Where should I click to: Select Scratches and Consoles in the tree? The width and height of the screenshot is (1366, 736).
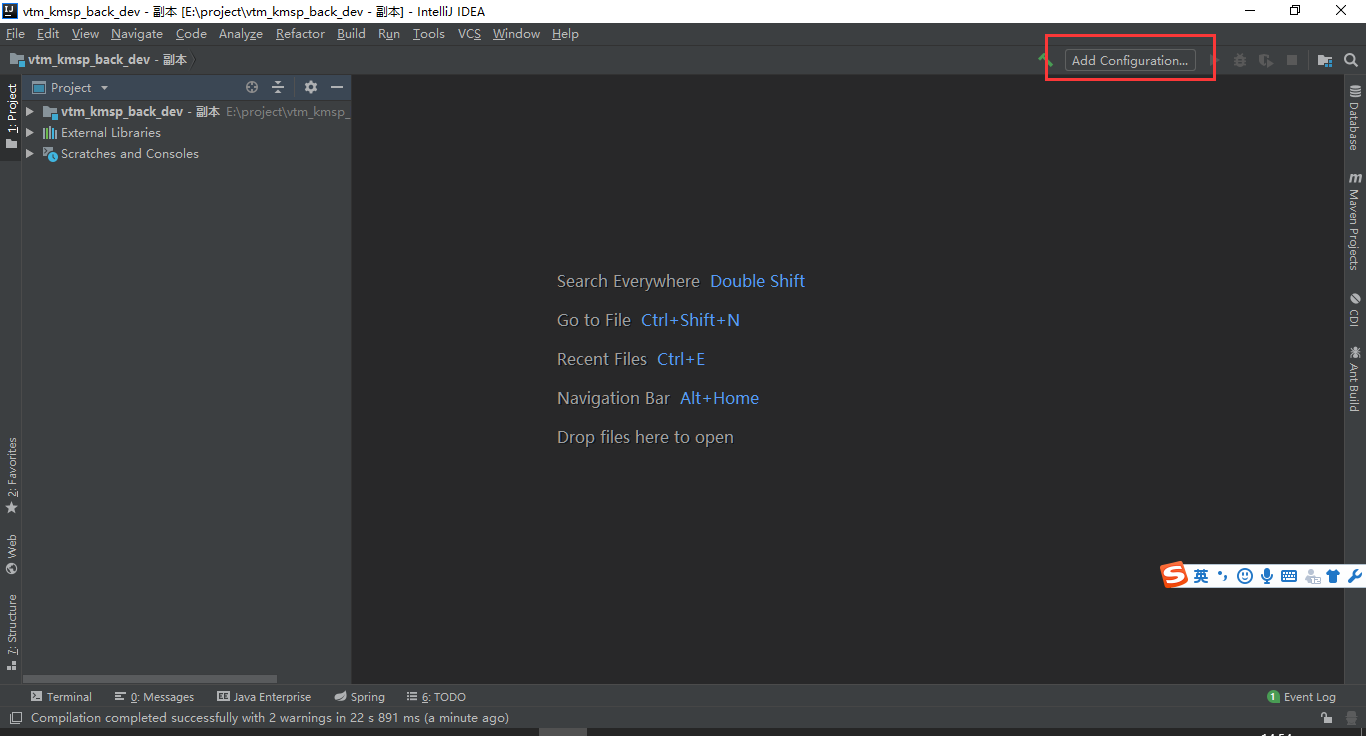[129, 153]
